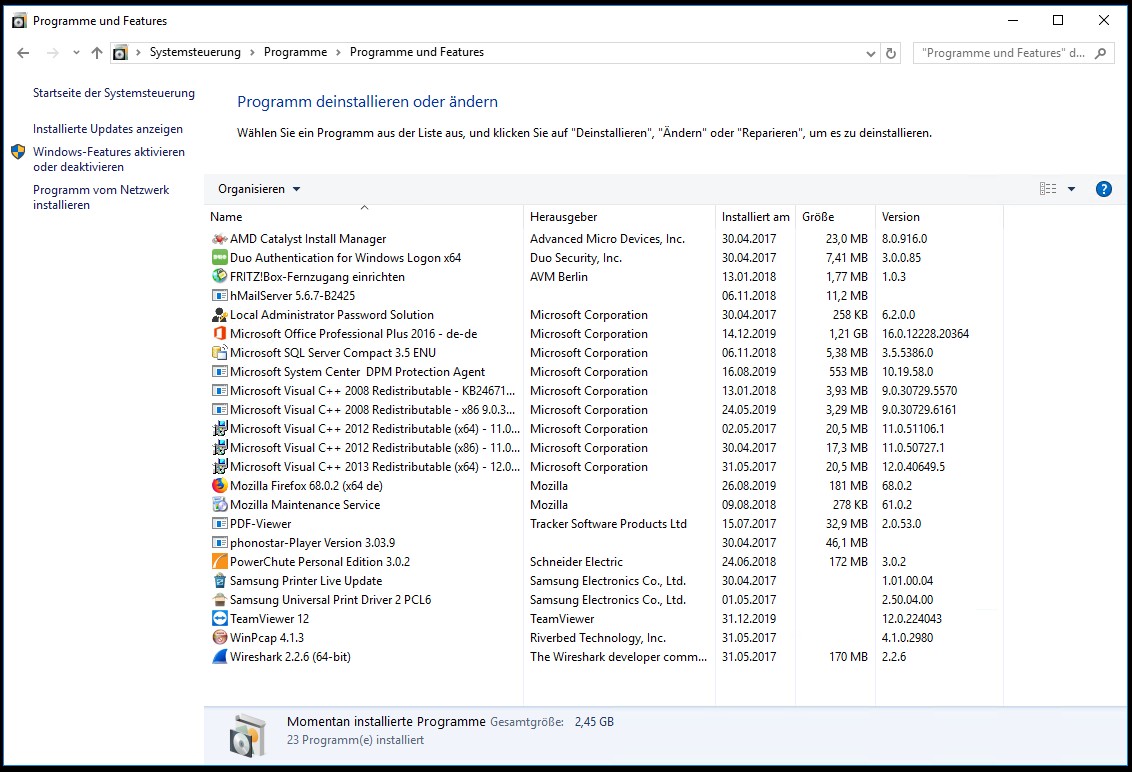
Task: Open the help question mark button
Action: pyautogui.click(x=1103, y=189)
